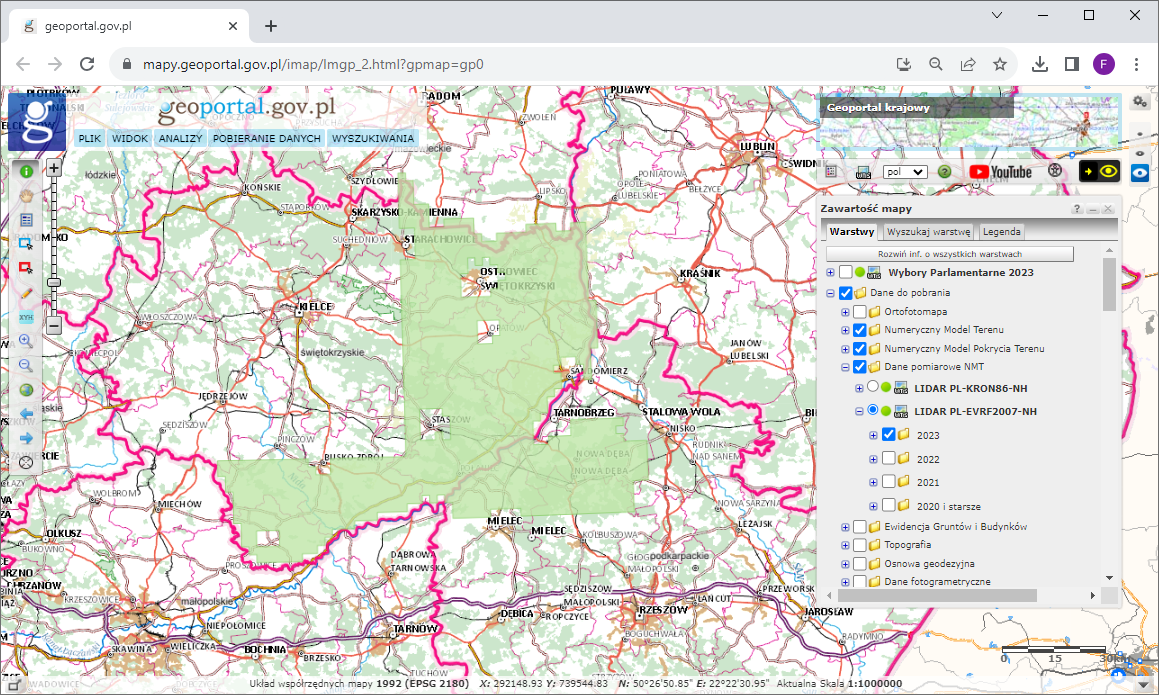Open the YouTube channel link icon
1159x695 pixels.
pos(1000,171)
